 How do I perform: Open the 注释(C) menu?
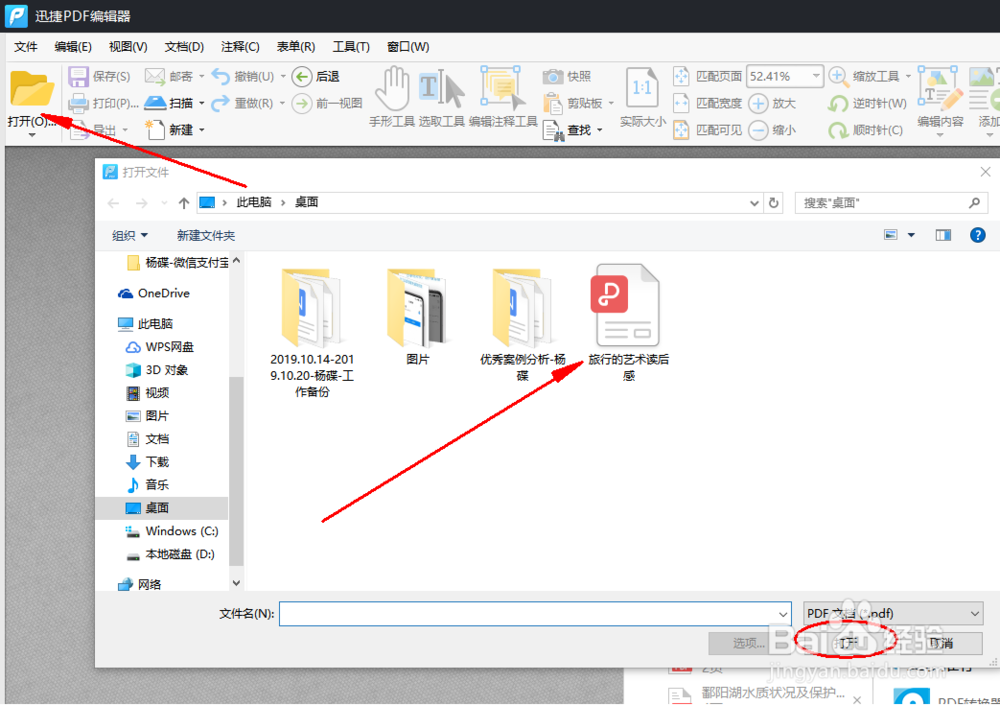pyautogui.click(x=238, y=46)
